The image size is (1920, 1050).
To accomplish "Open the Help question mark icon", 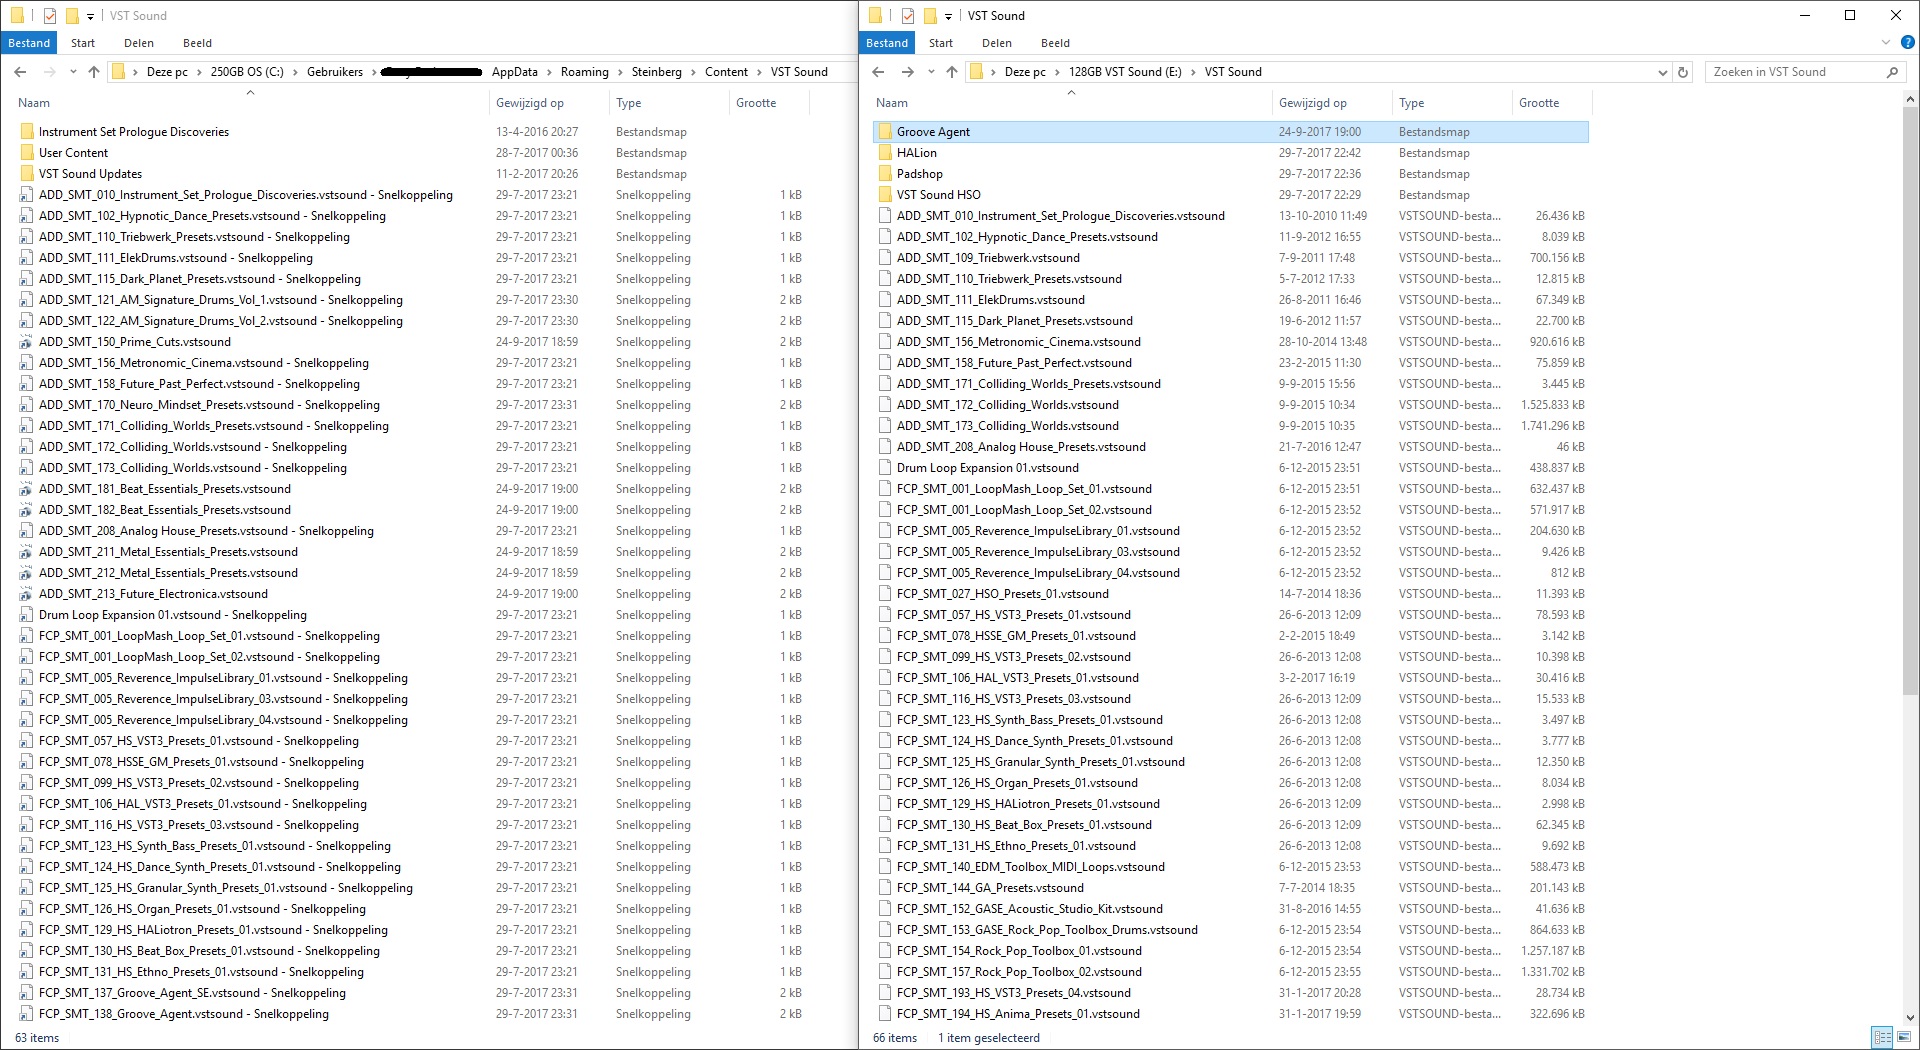I will (x=1907, y=43).
